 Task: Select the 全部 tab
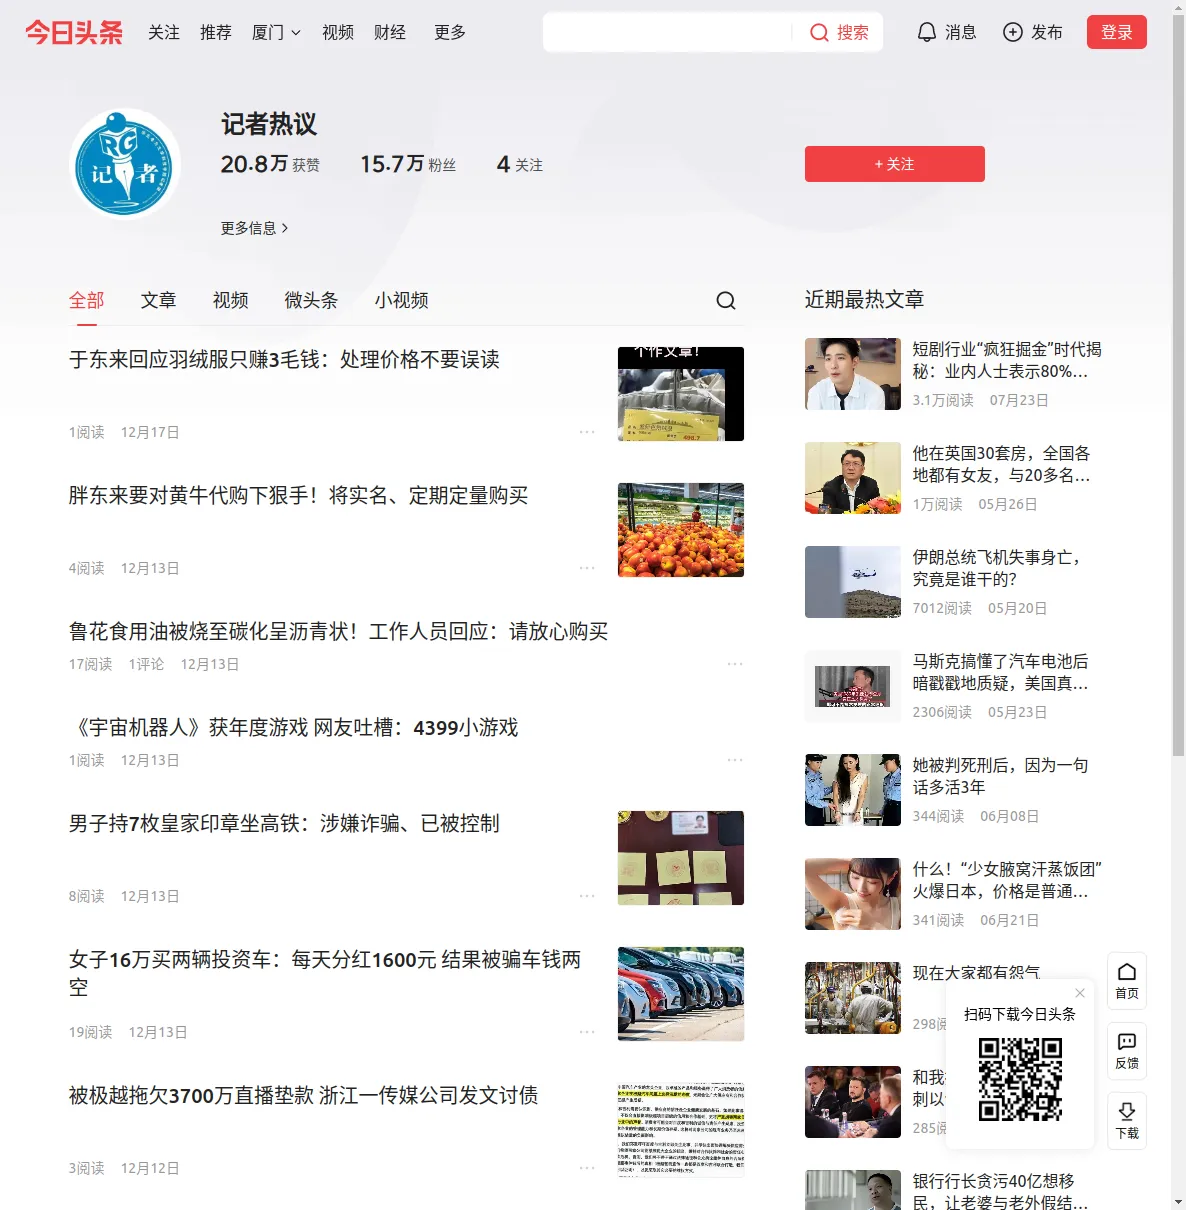click(87, 300)
